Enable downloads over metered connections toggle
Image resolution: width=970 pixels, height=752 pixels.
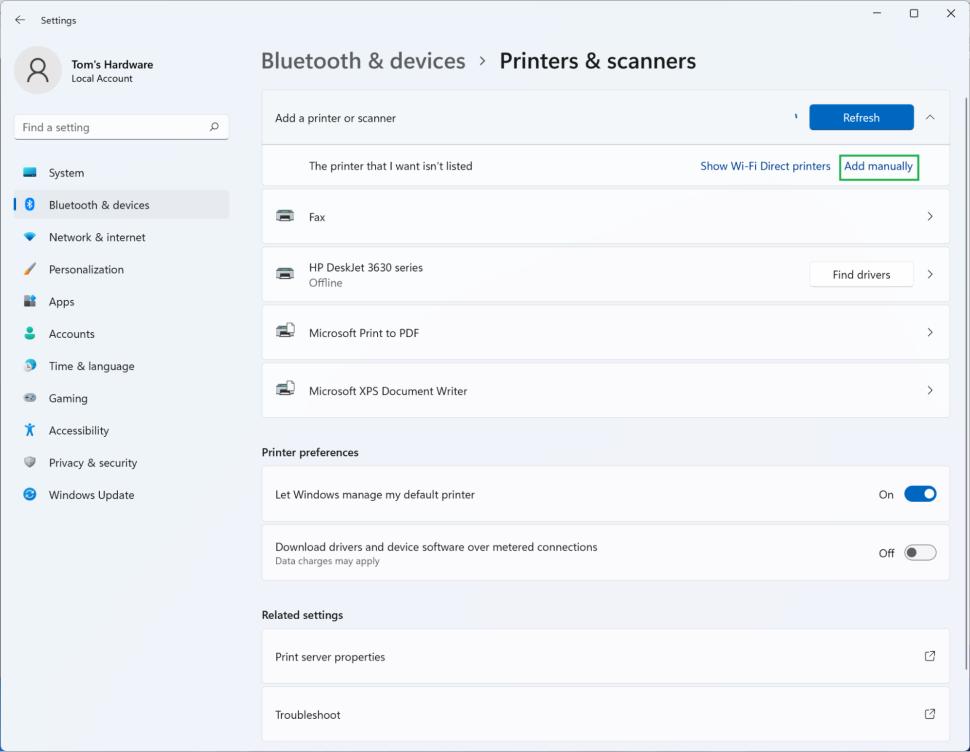click(x=920, y=553)
